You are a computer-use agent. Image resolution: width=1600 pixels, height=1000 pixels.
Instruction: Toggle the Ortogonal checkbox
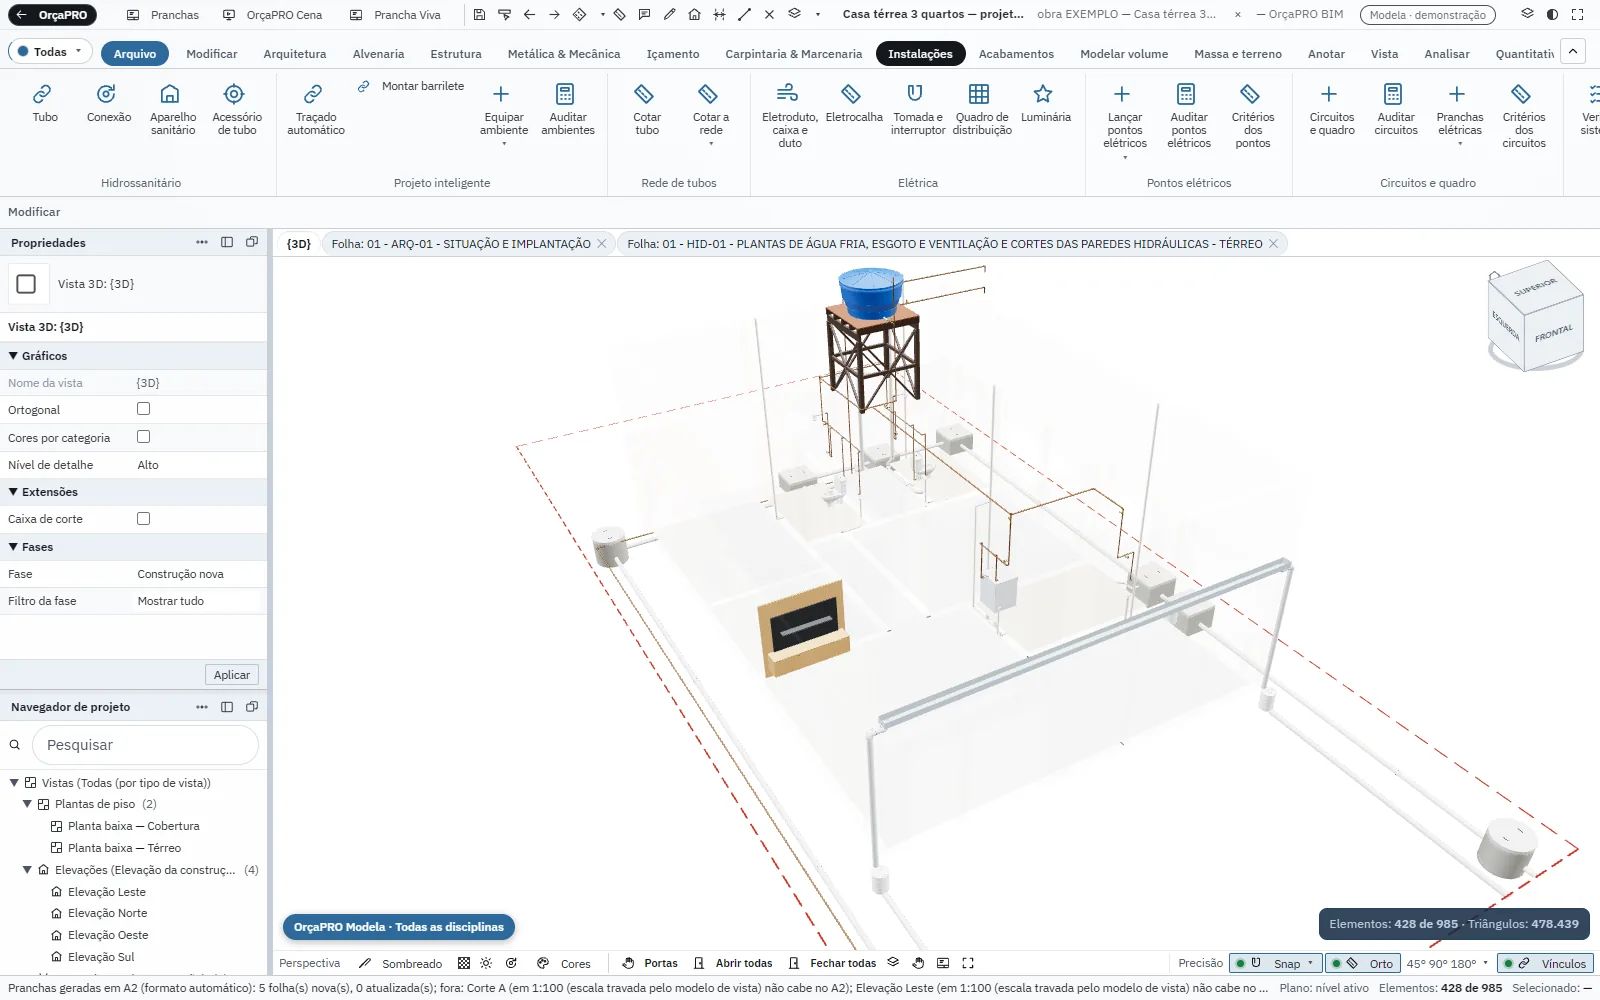[x=143, y=409]
